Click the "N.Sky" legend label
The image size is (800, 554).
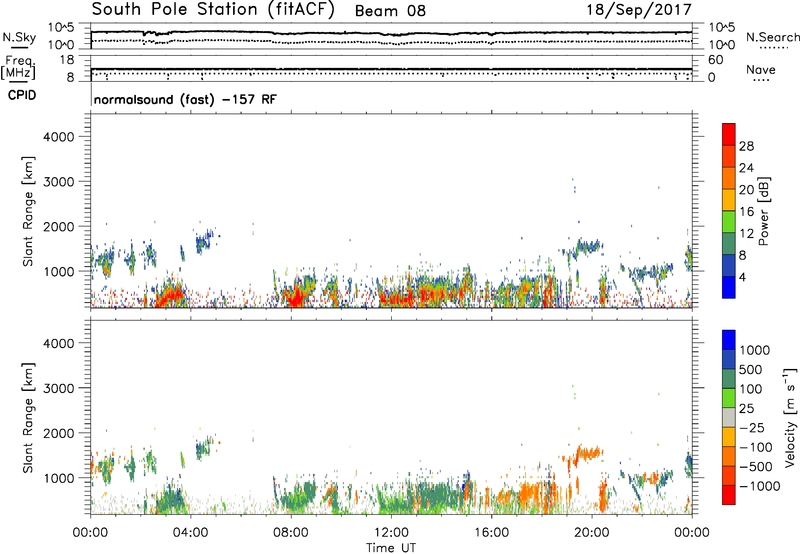click(x=19, y=38)
